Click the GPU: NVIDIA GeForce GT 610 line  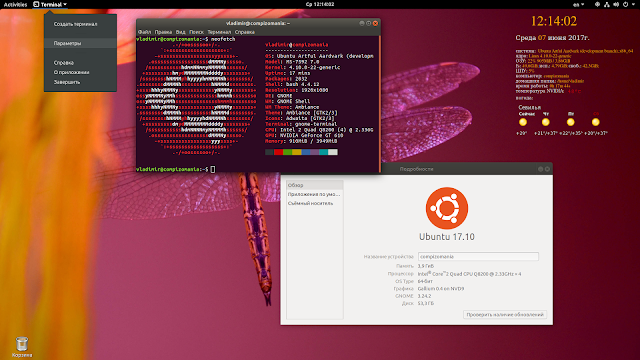coord(304,135)
